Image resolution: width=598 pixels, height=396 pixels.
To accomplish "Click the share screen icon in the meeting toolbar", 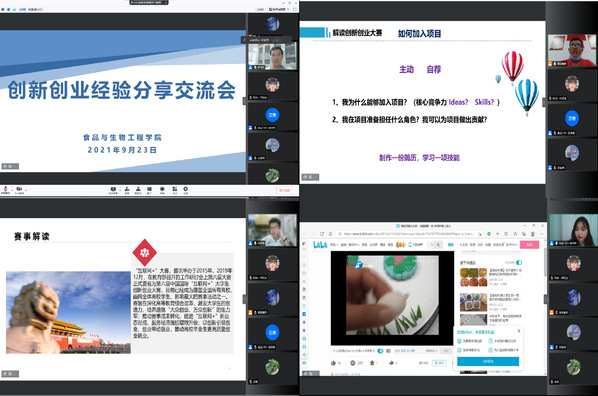I will tap(113, 189).
